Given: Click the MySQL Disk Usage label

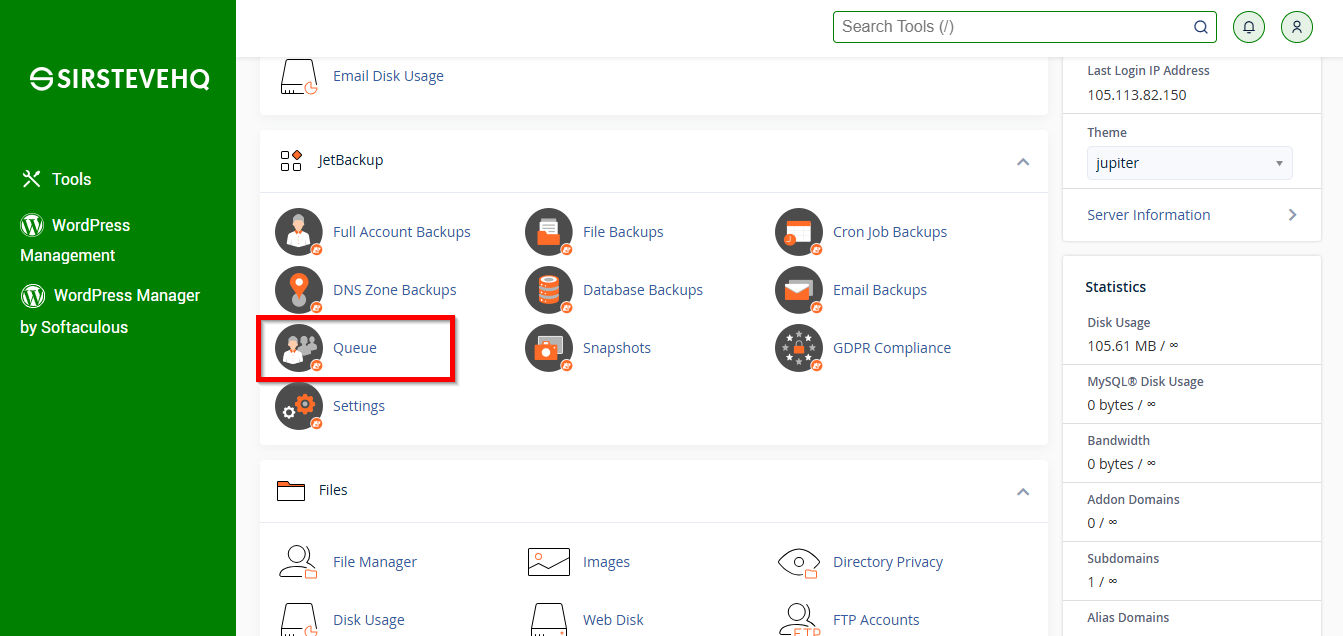Looking at the screenshot, I should click(x=1145, y=382).
